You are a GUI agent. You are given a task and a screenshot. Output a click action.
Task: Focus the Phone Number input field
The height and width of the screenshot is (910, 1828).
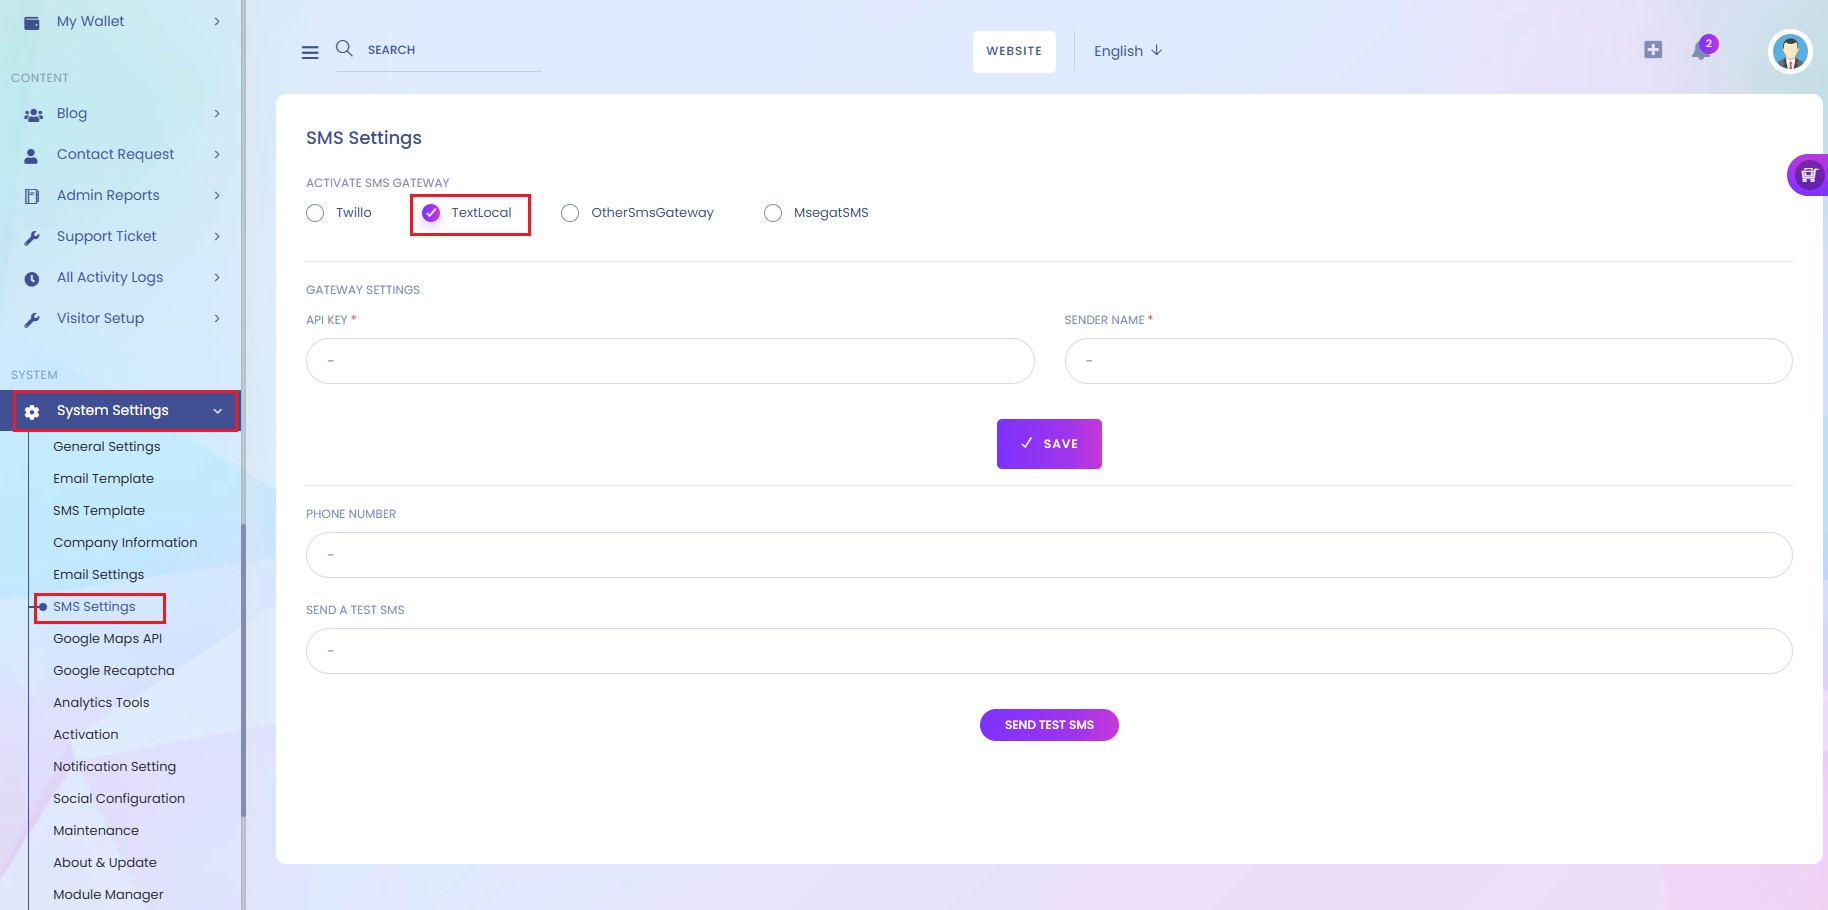click(x=1049, y=555)
